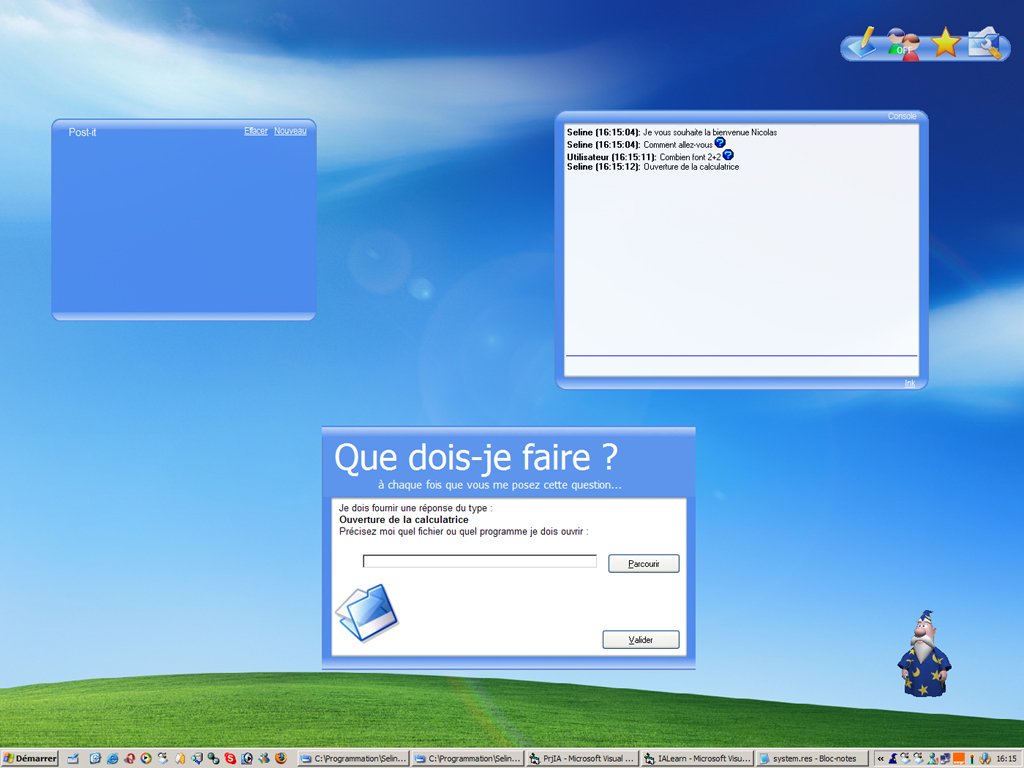This screenshot has width=1024, height=768.
Task: Click the wizard assistant character on desktop
Action: pos(924,653)
